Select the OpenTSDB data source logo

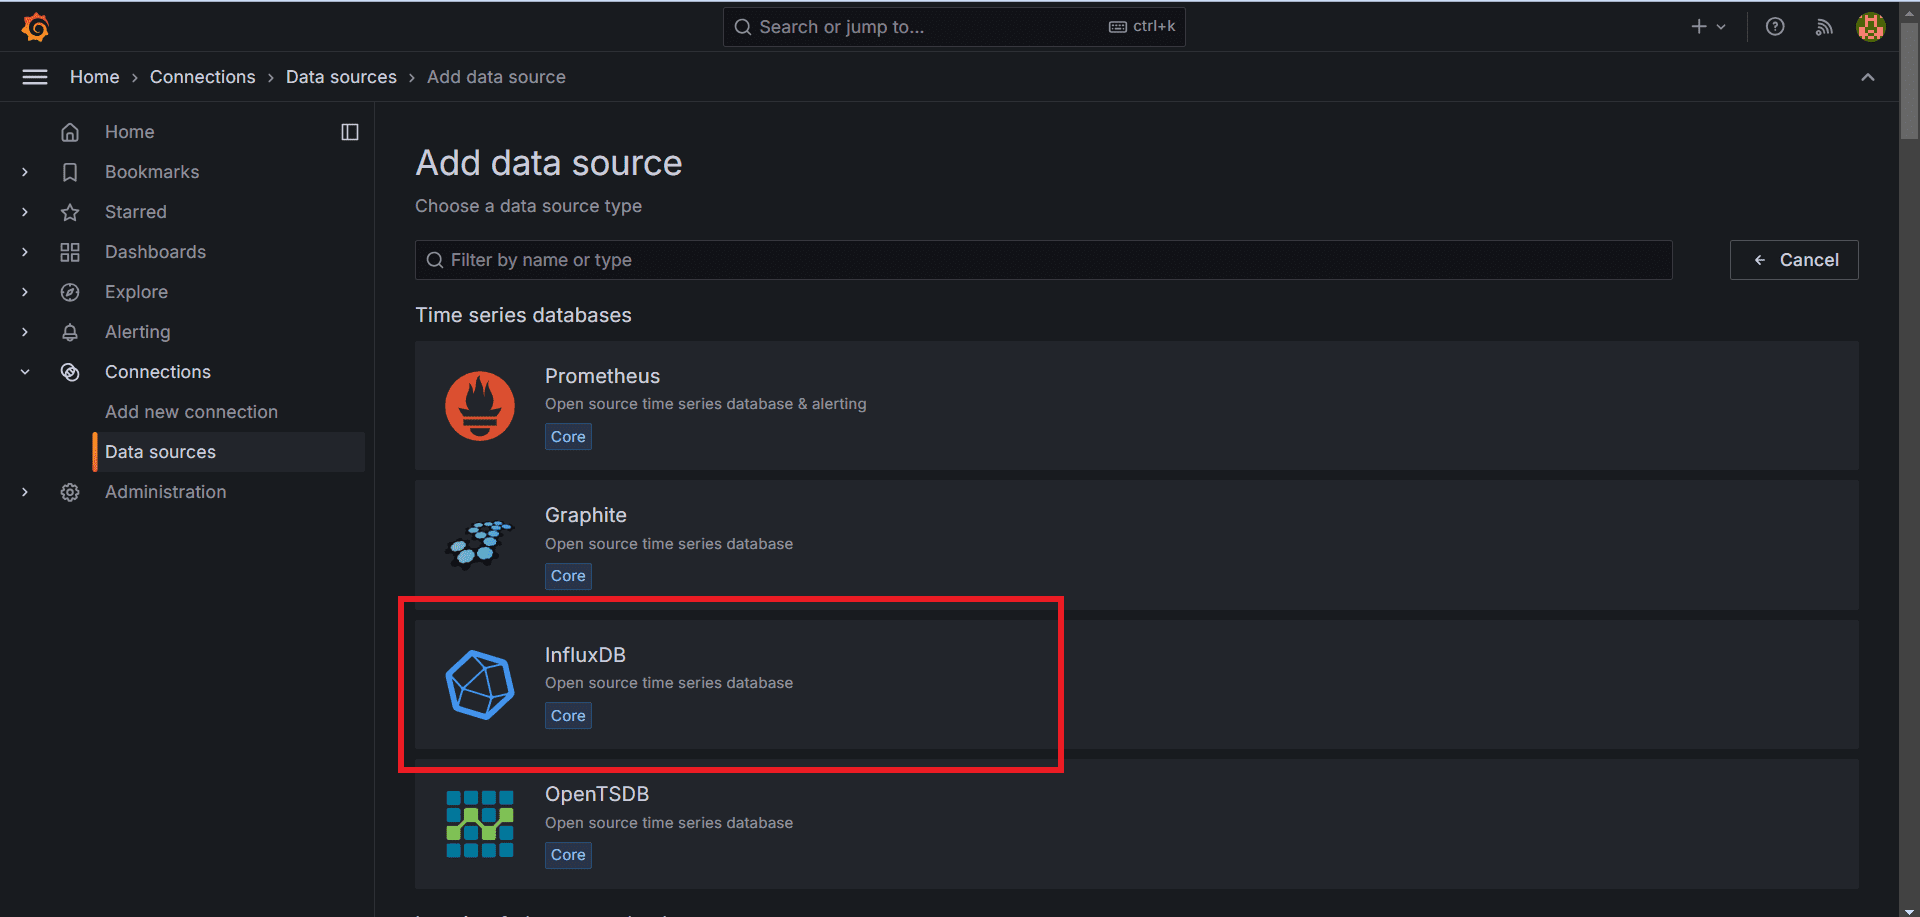480,824
